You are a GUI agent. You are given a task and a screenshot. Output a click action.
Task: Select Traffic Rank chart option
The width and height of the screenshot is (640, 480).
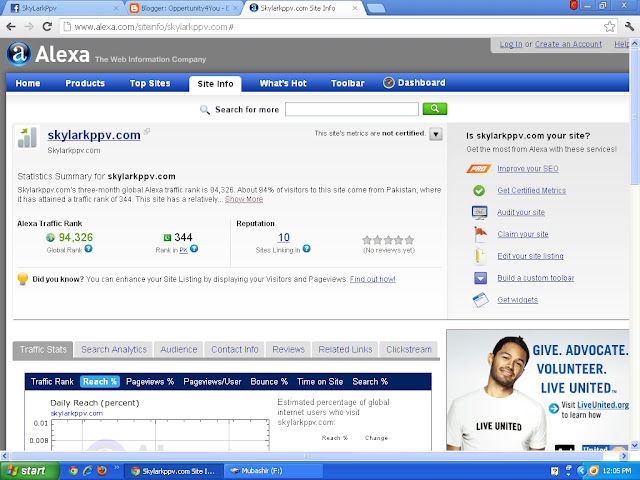[52, 382]
